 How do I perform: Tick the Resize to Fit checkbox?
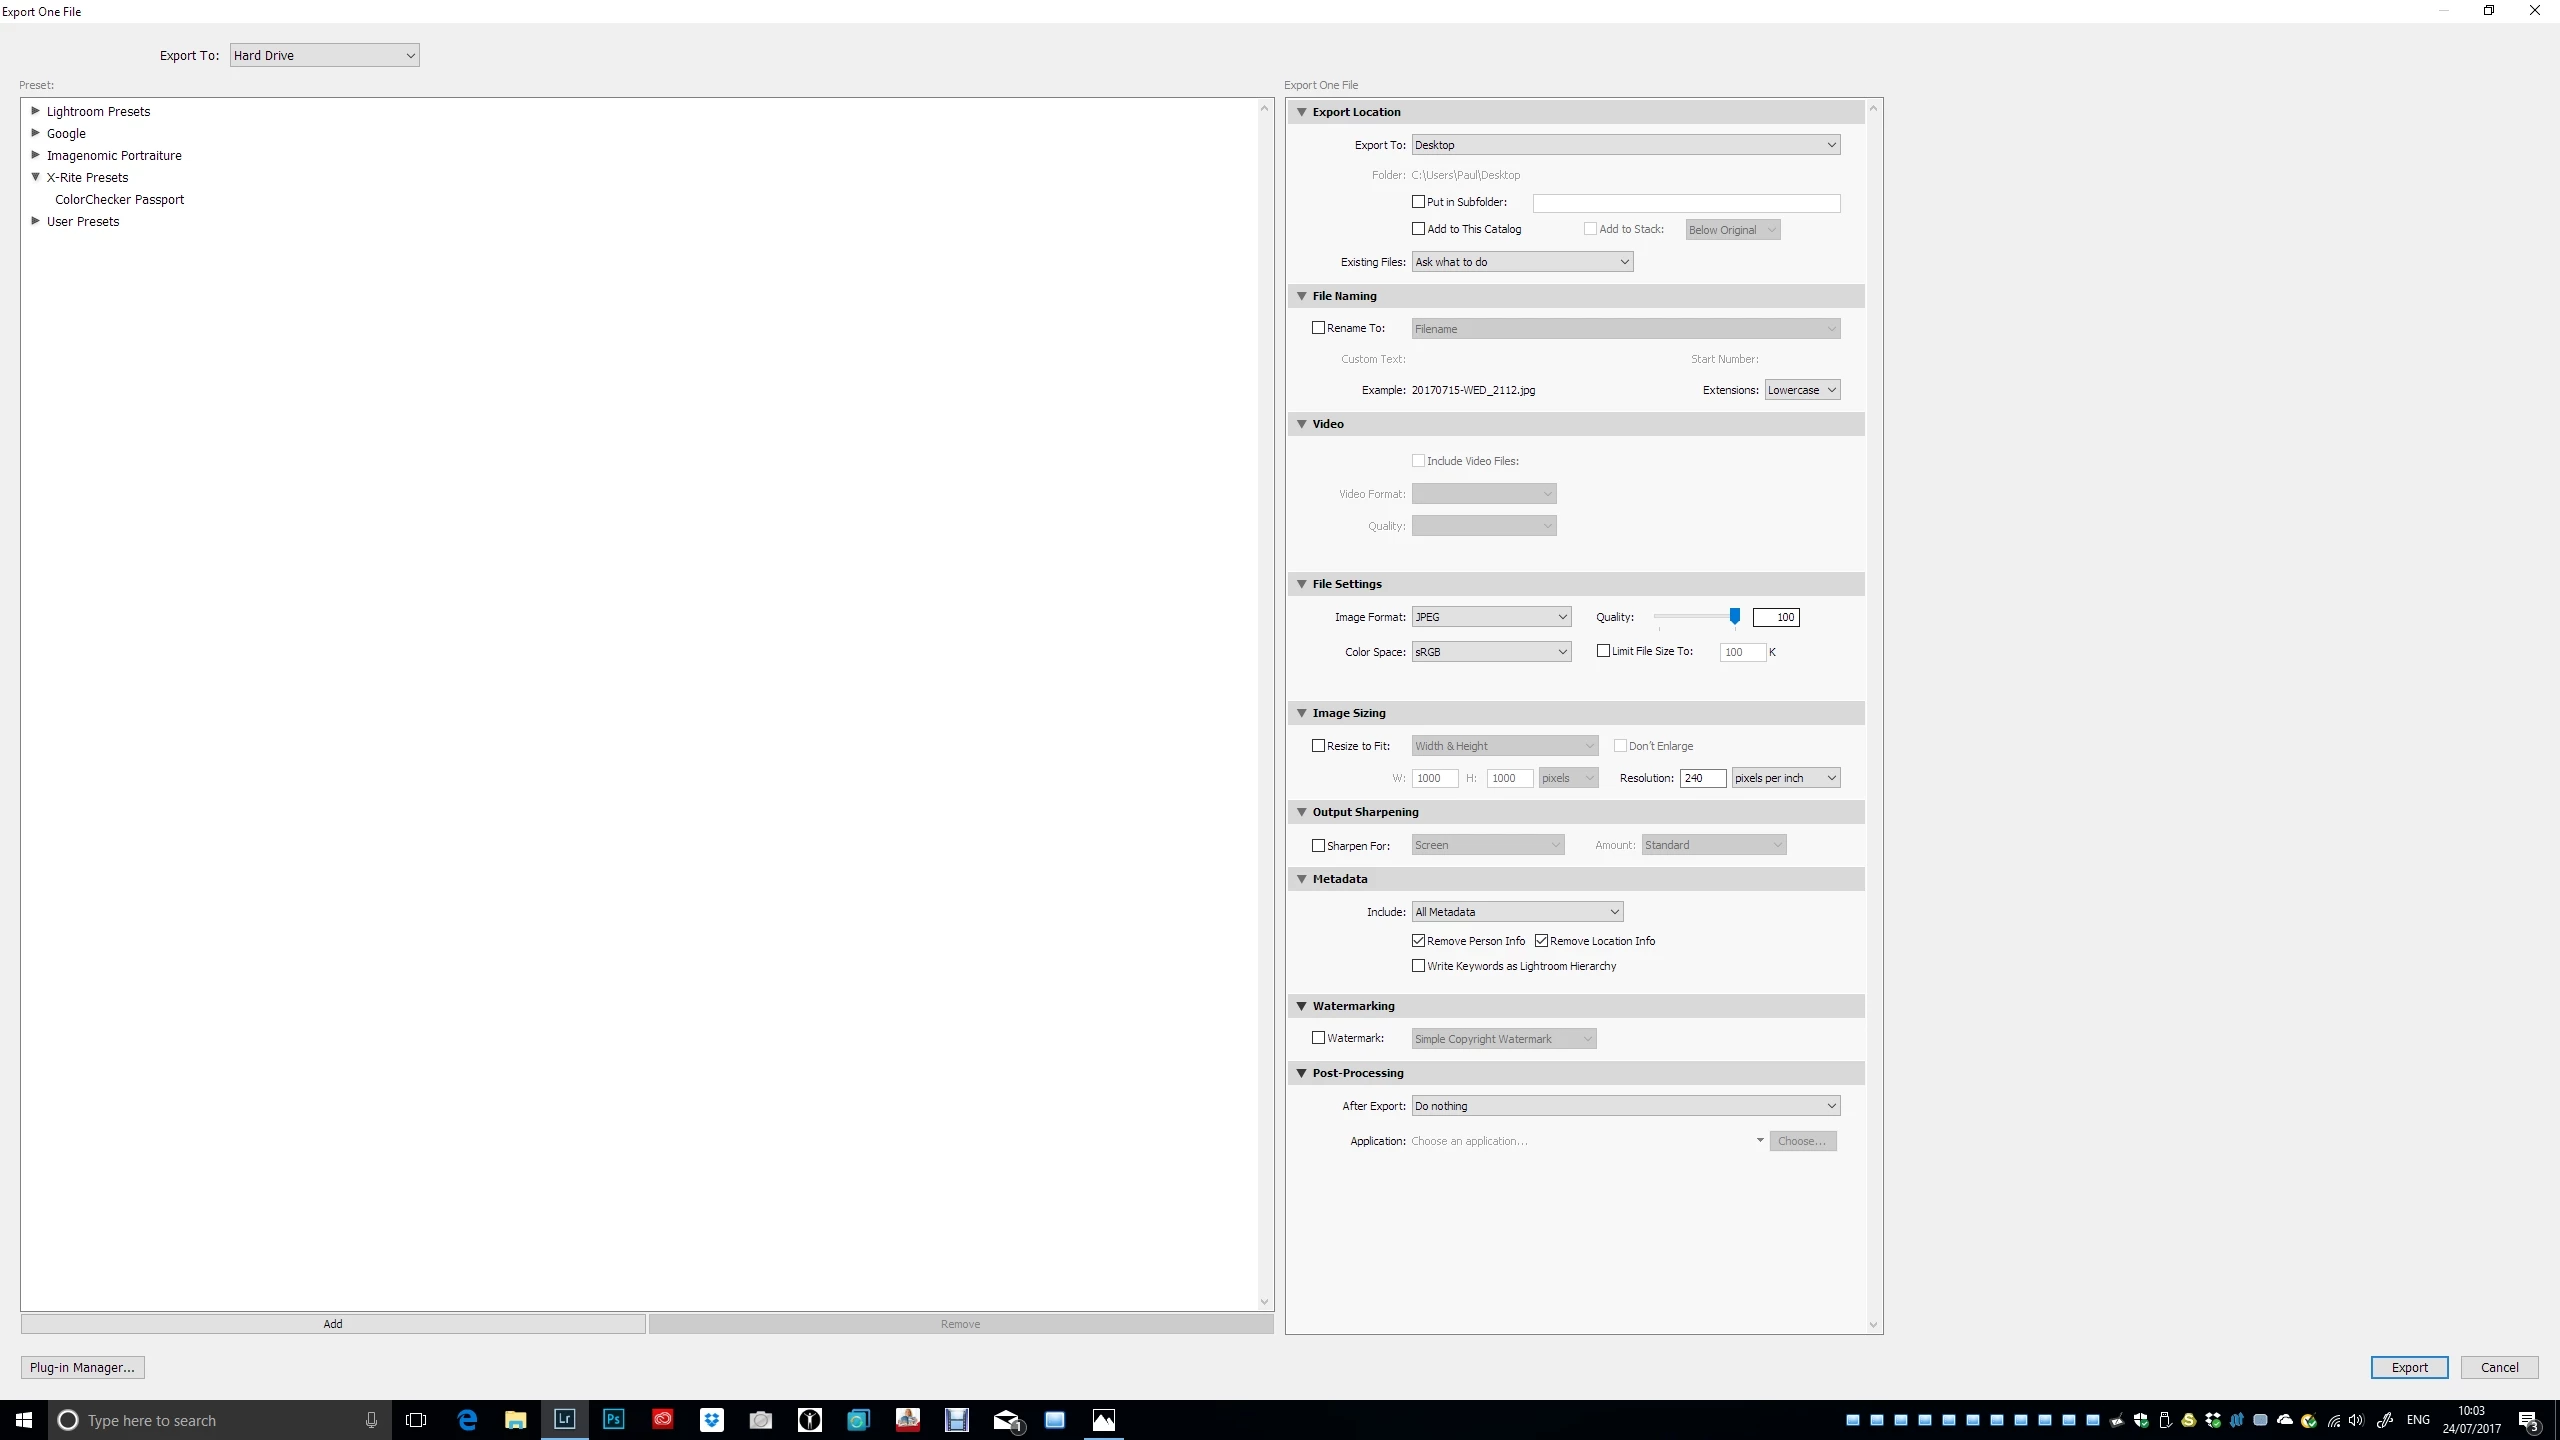pos(1318,746)
